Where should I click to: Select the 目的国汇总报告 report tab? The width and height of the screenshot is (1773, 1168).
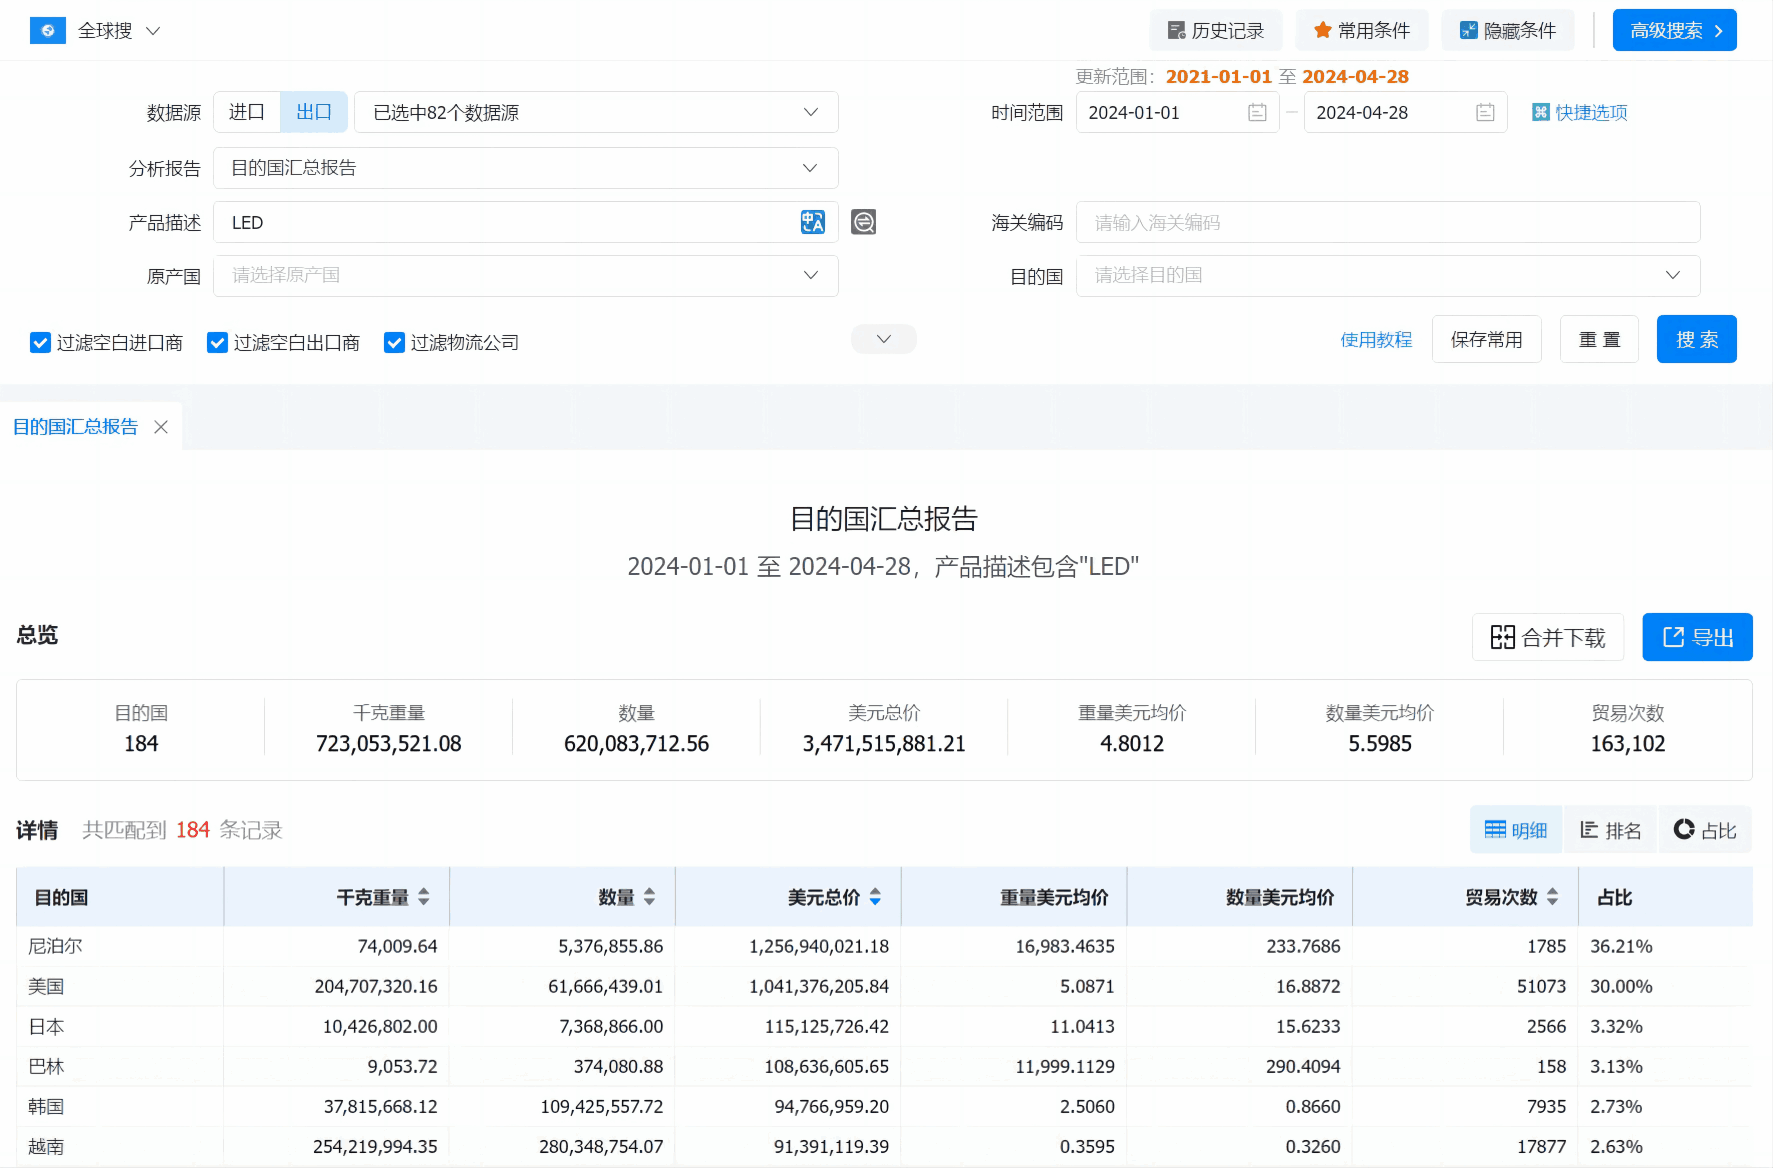pyautogui.click(x=75, y=426)
